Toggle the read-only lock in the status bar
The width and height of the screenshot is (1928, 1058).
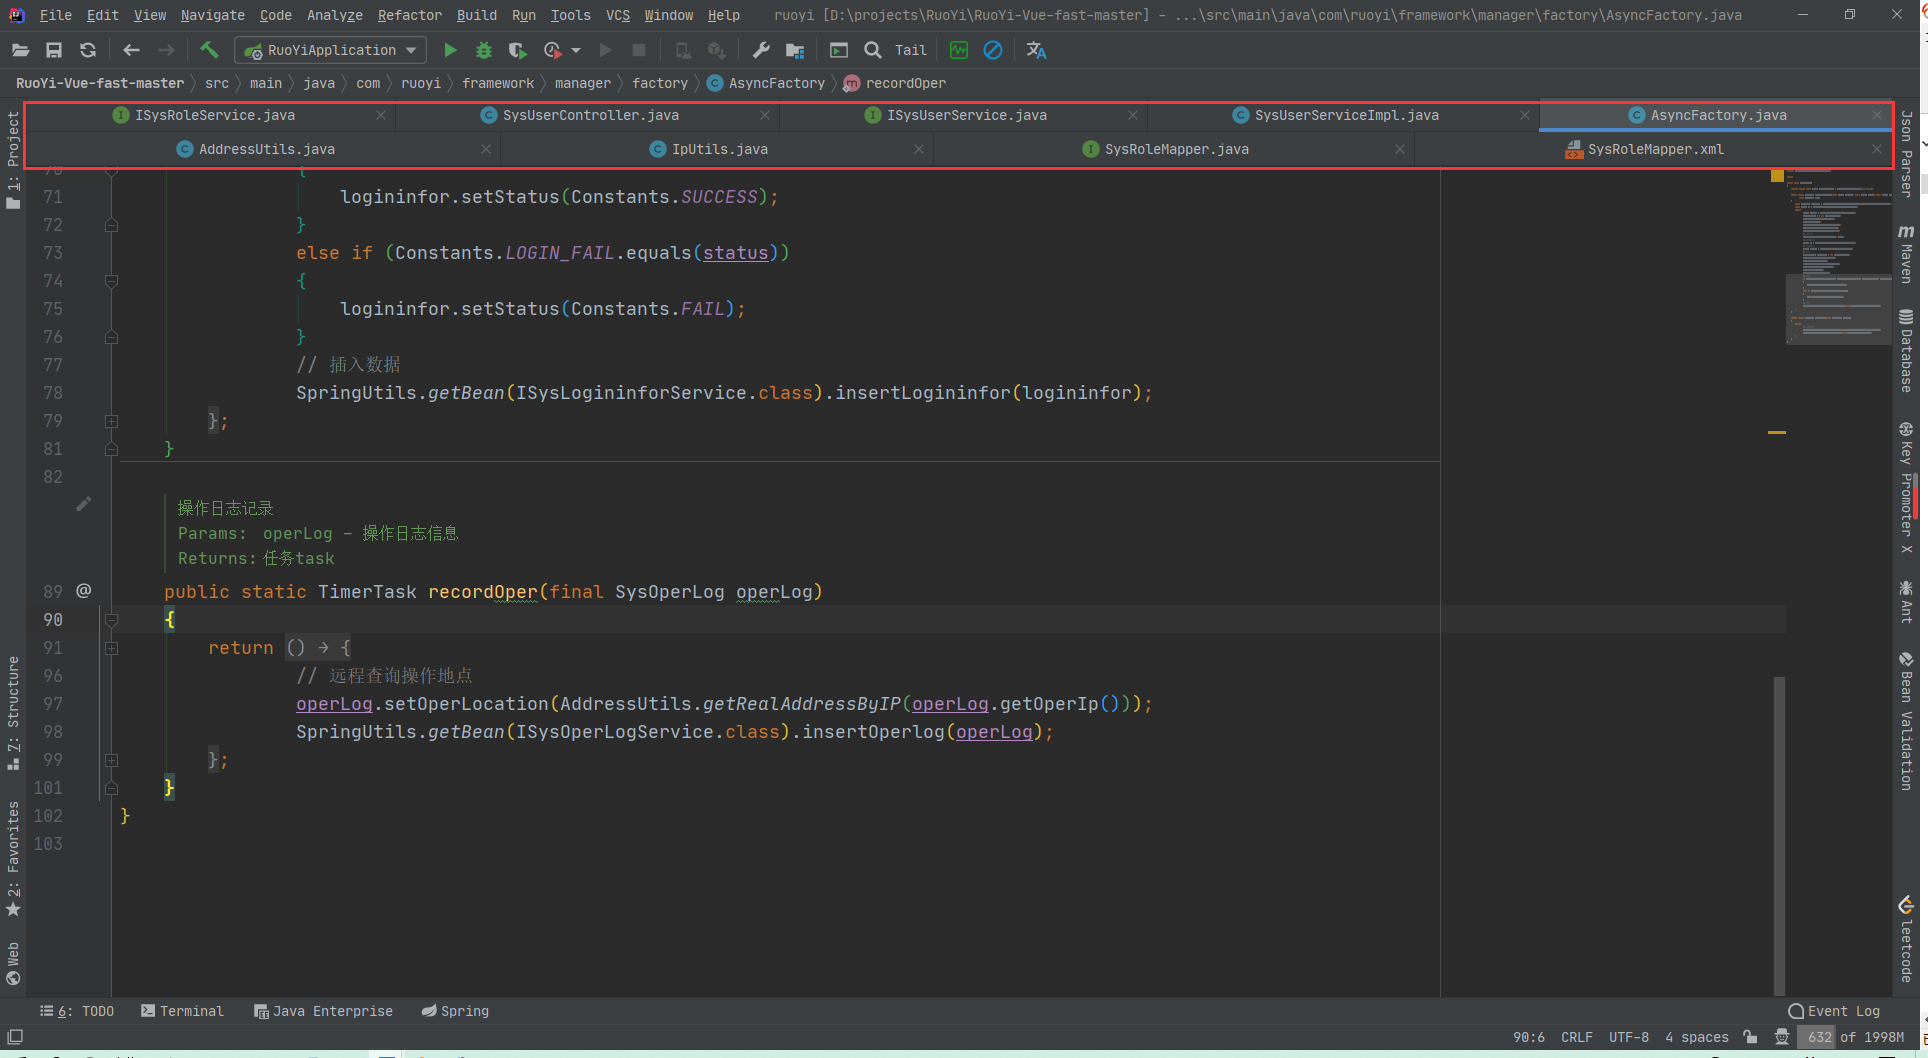point(1750,1037)
